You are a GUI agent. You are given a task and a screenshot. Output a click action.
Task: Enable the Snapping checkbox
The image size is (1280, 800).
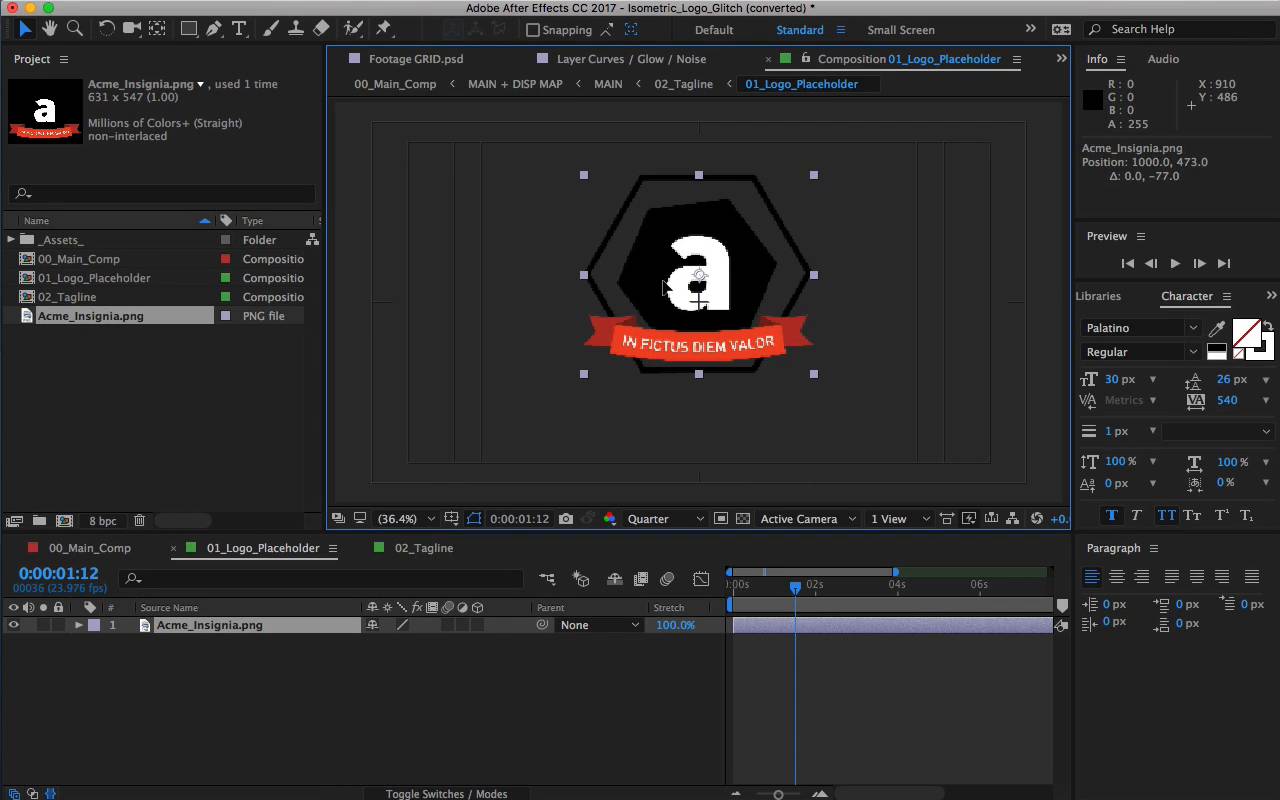click(533, 30)
